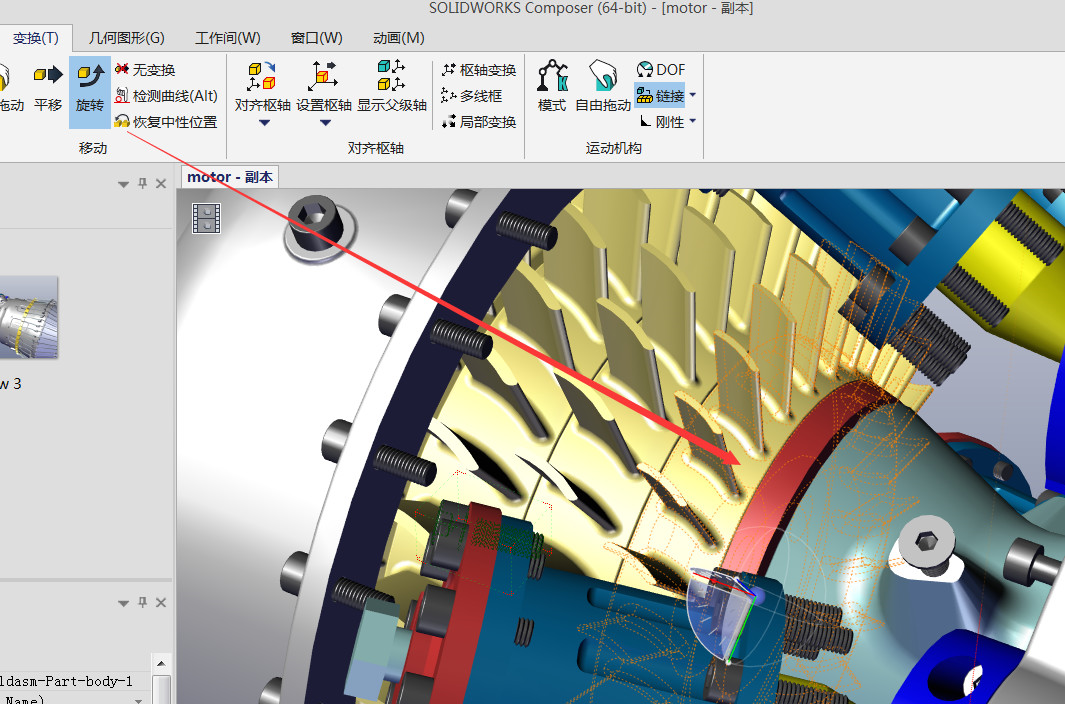Toggle the 多线框 multi-wireframe option

coord(472,96)
